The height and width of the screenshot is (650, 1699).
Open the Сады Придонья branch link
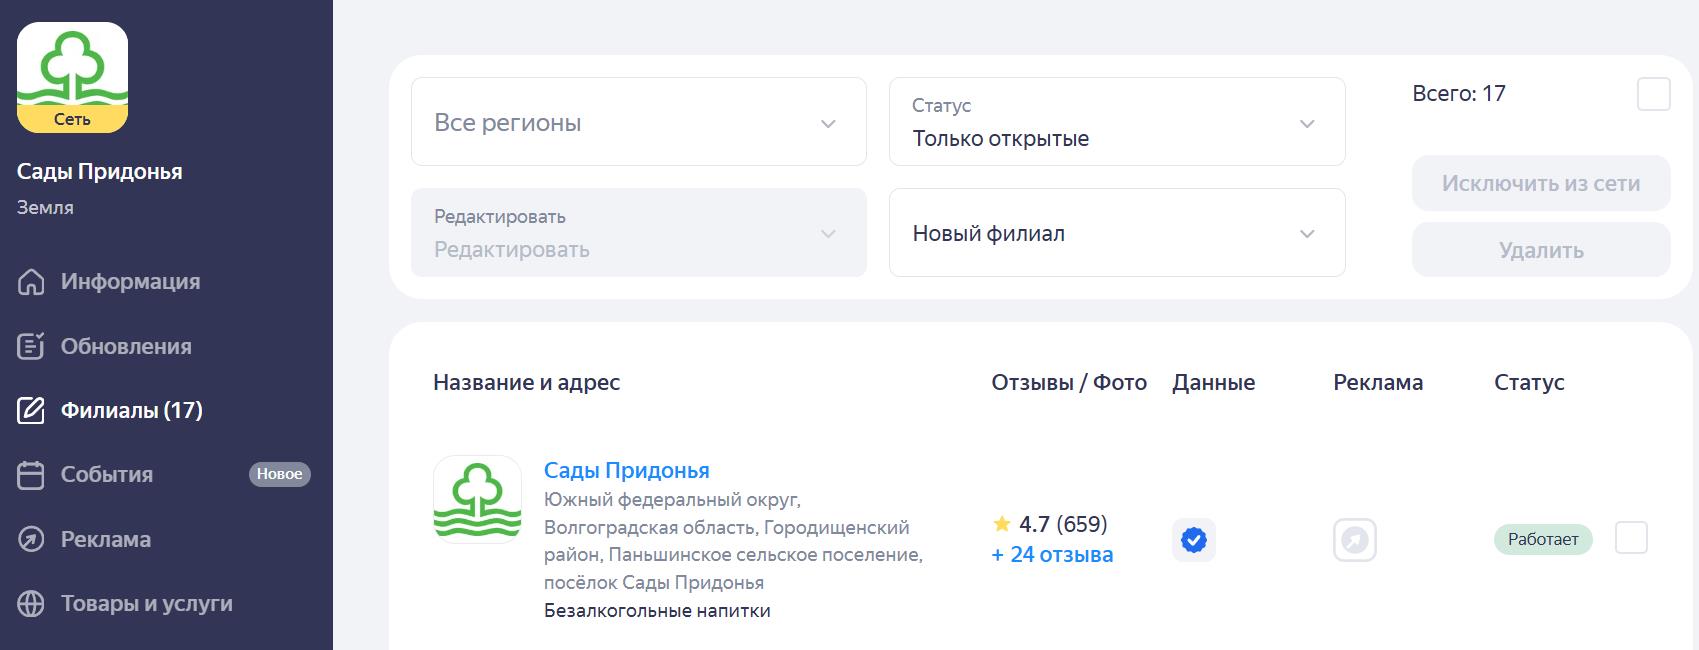coord(627,470)
